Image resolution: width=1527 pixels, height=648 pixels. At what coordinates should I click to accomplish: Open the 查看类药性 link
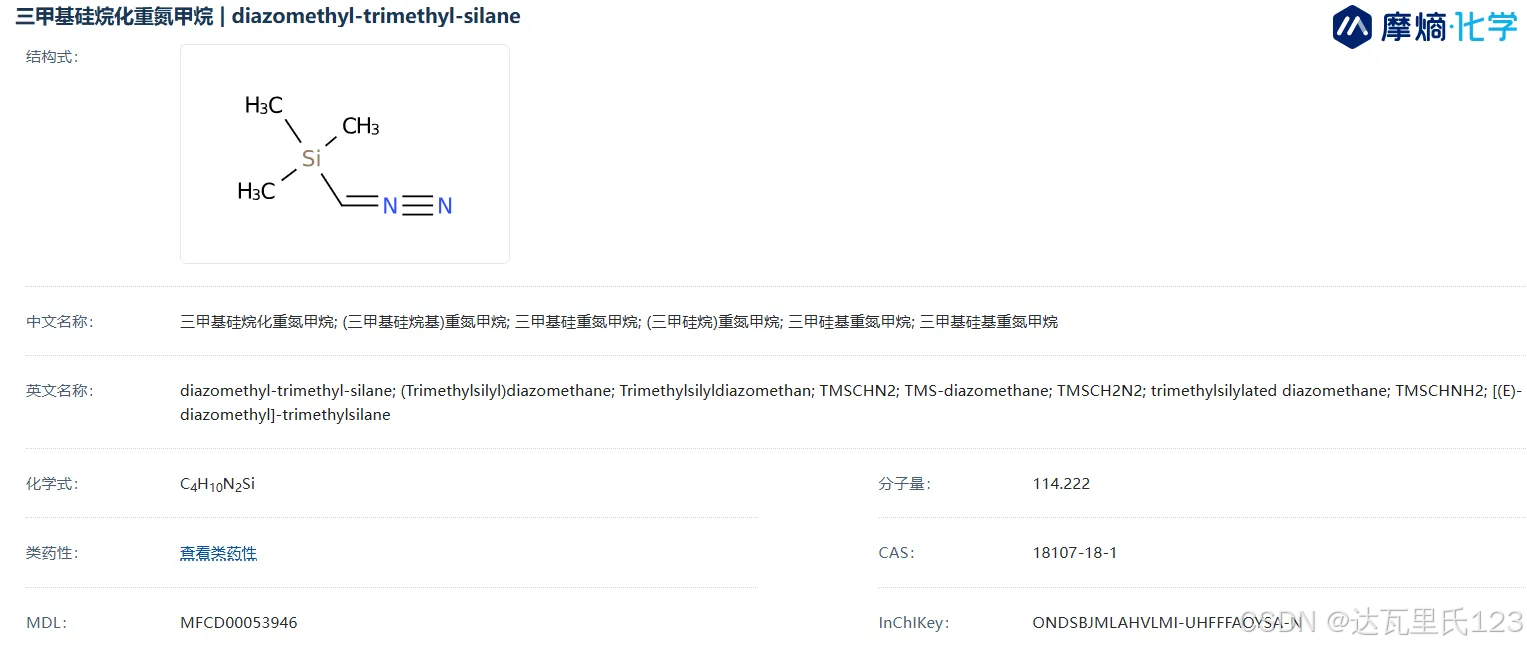[x=218, y=553]
